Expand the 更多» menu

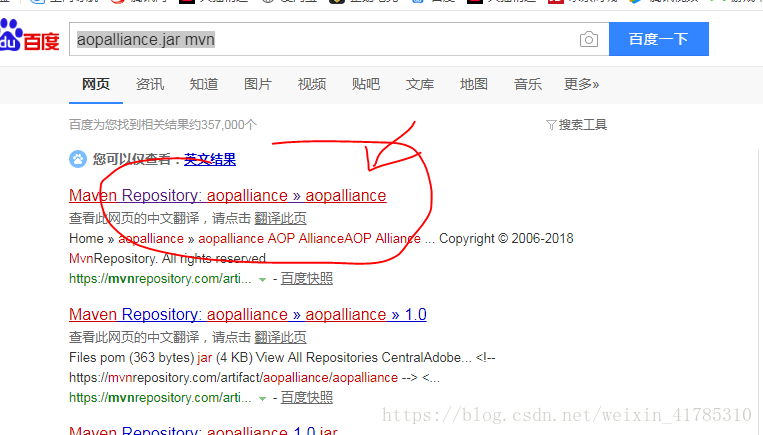581,84
